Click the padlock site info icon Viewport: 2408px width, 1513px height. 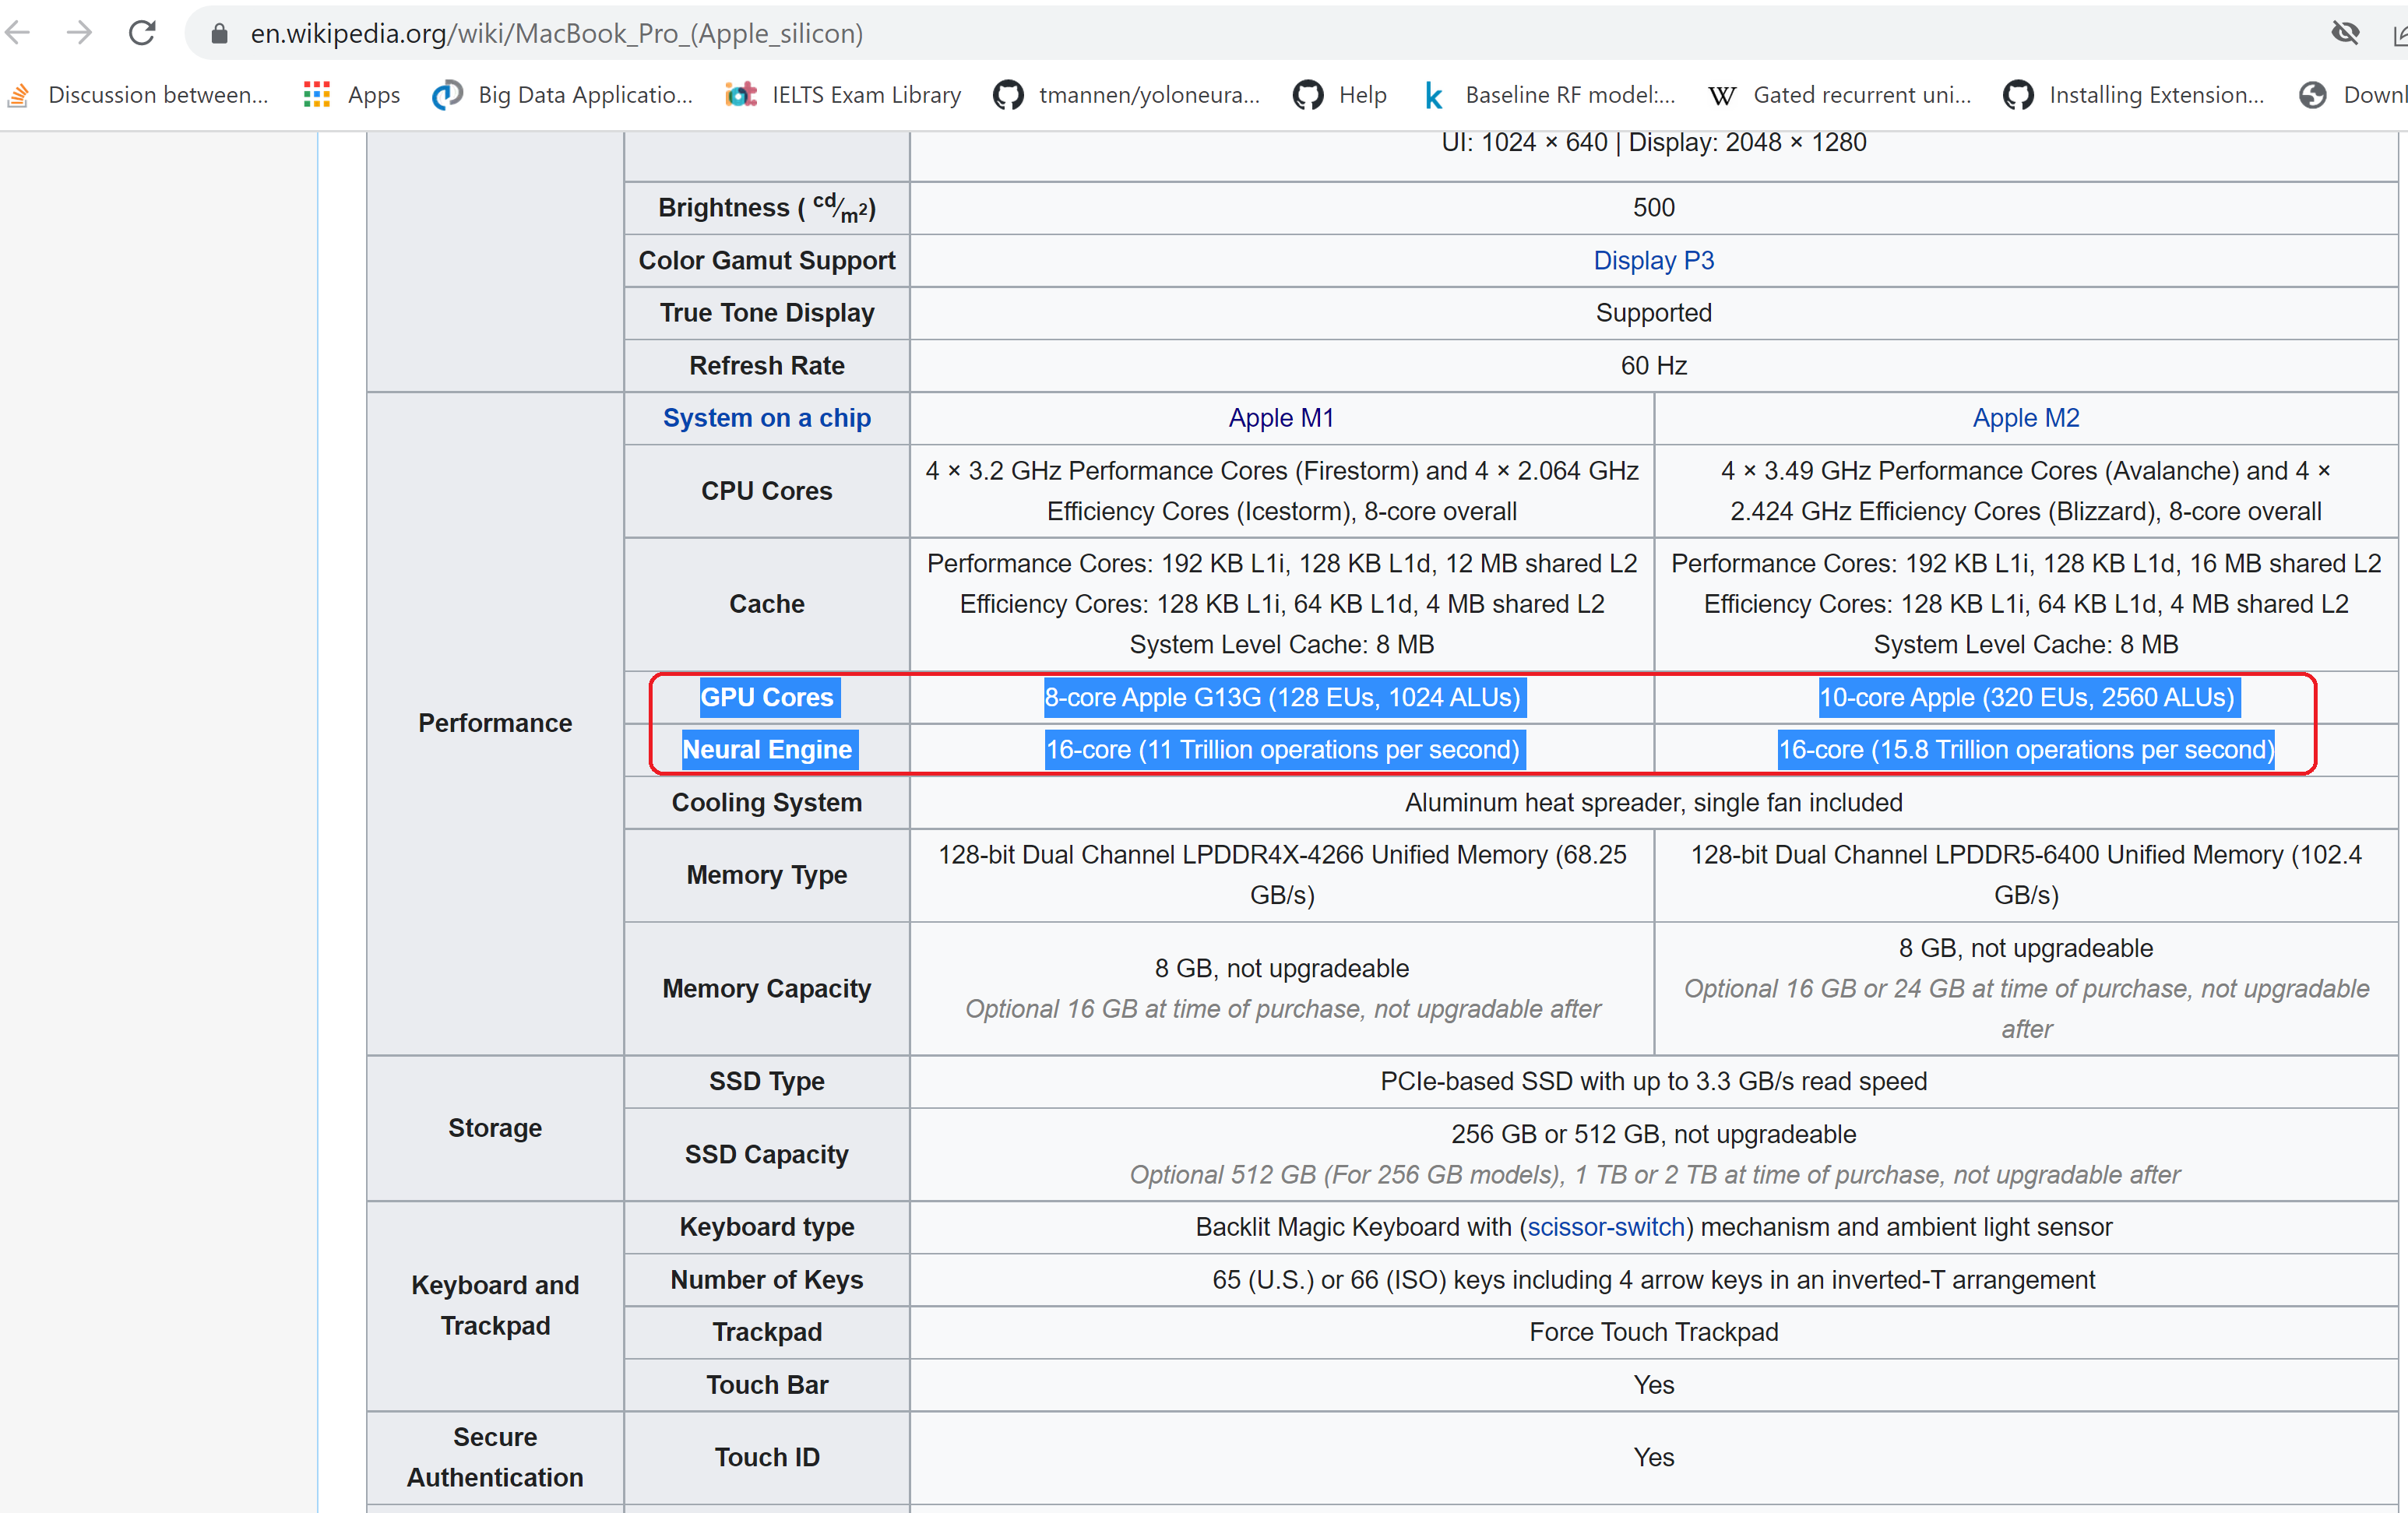coord(220,34)
